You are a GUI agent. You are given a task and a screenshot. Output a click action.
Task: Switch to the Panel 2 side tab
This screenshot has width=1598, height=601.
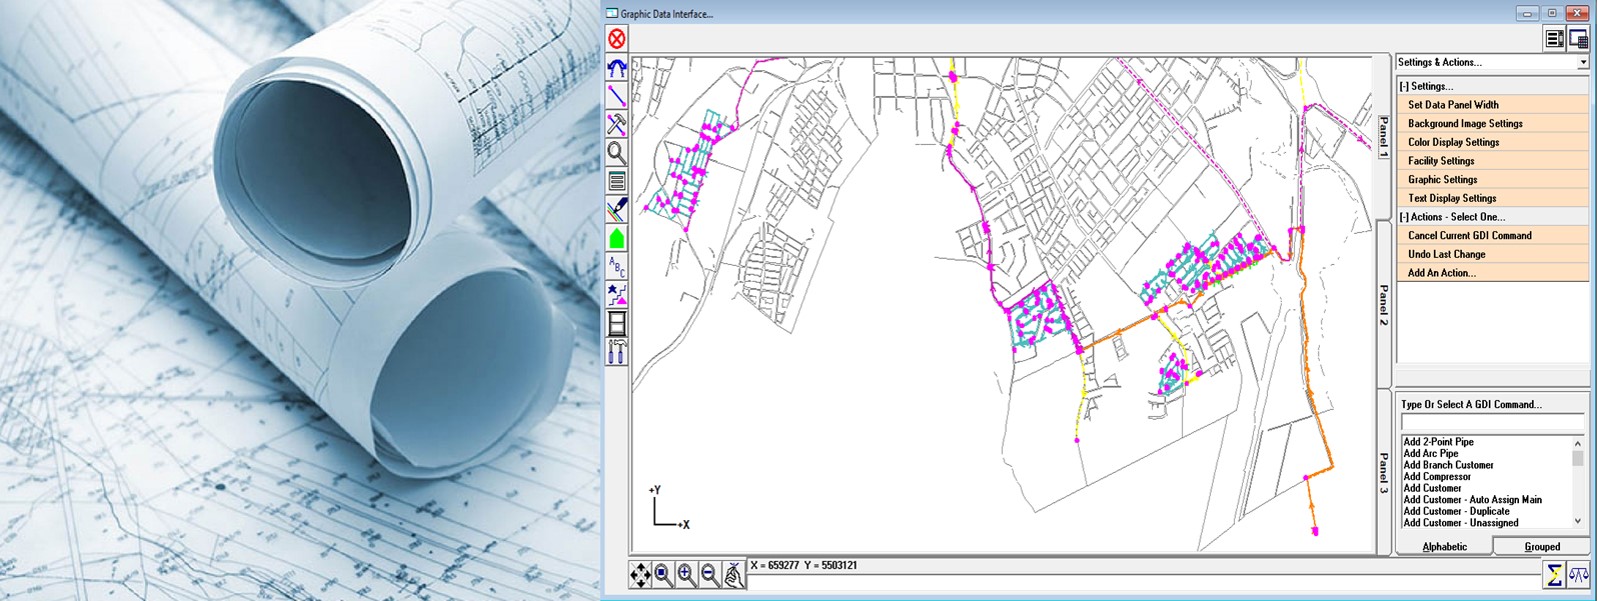click(x=1384, y=304)
